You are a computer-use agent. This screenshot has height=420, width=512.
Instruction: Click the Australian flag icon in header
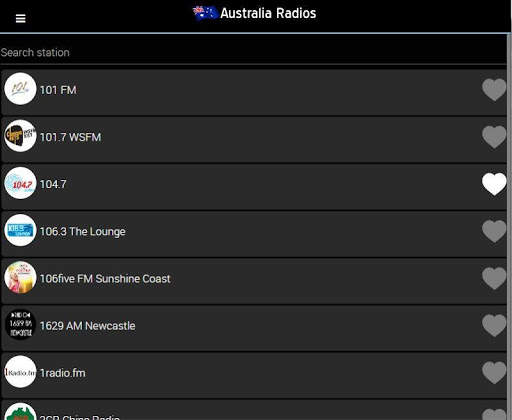[x=205, y=13]
